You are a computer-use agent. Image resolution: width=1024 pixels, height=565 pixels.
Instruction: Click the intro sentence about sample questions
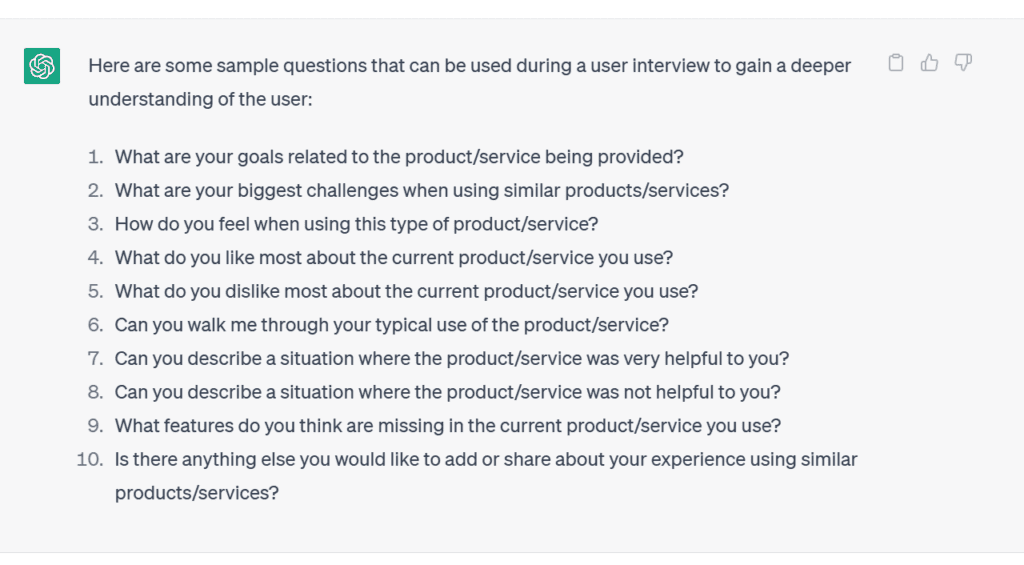click(x=469, y=66)
